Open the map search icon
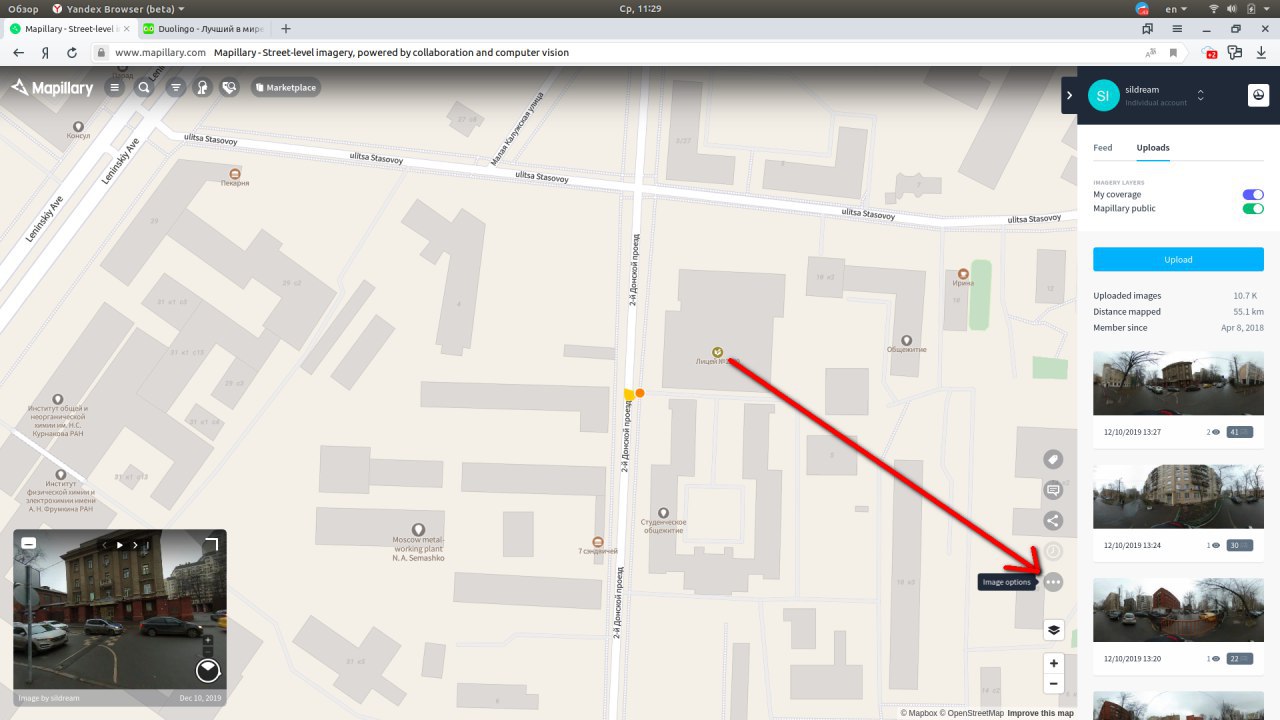This screenshot has width=1280, height=720. (144, 88)
